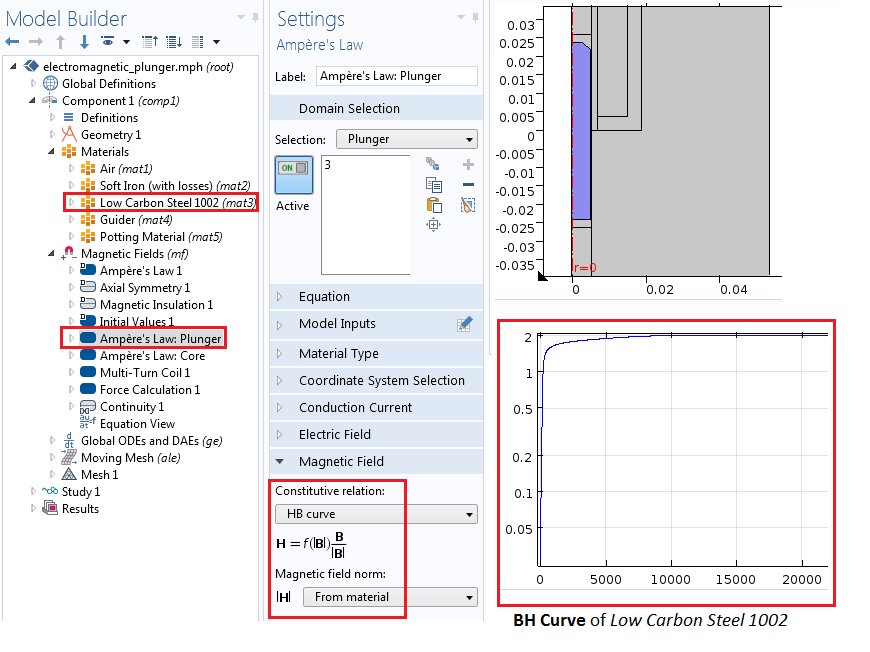870x652 pixels.
Task: Click the Copy Selection icon
Action: 433,184
